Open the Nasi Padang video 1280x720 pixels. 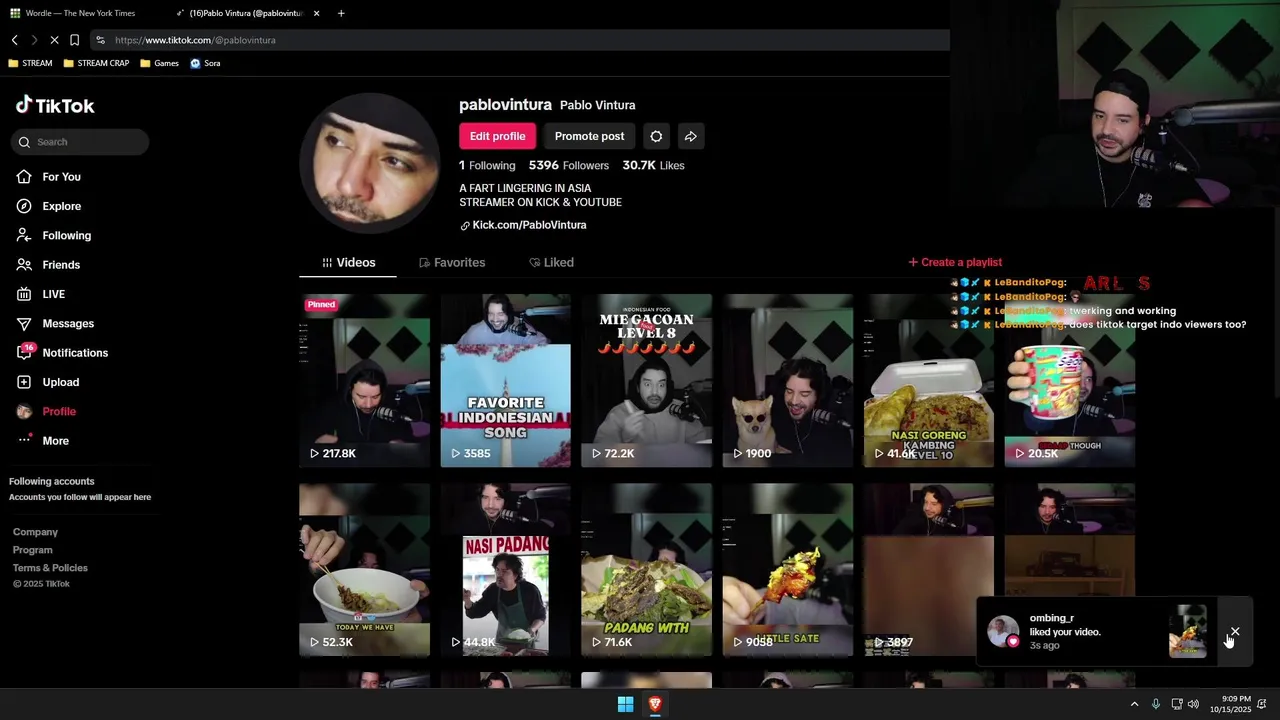pyautogui.click(x=505, y=570)
